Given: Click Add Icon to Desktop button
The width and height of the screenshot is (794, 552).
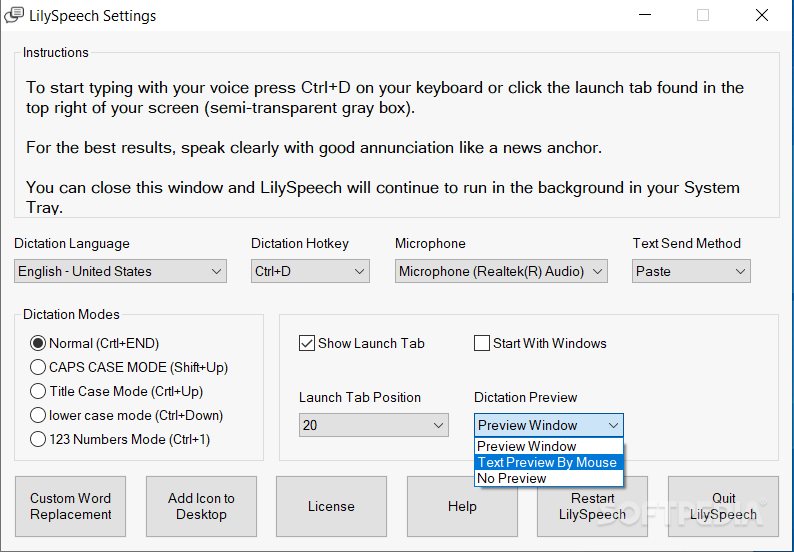Looking at the screenshot, I should point(202,506).
